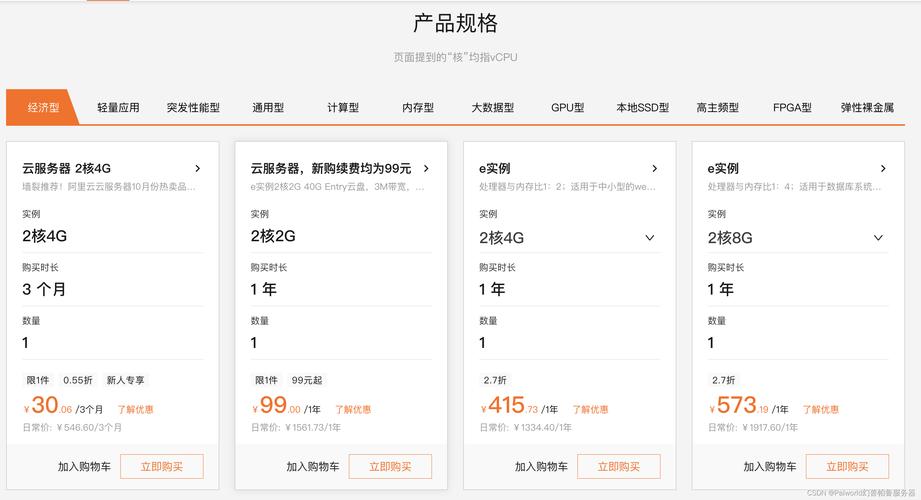The image size is (921, 500).
Task: Open arrow next to 新购续费均为99元 title
Action: click(426, 169)
